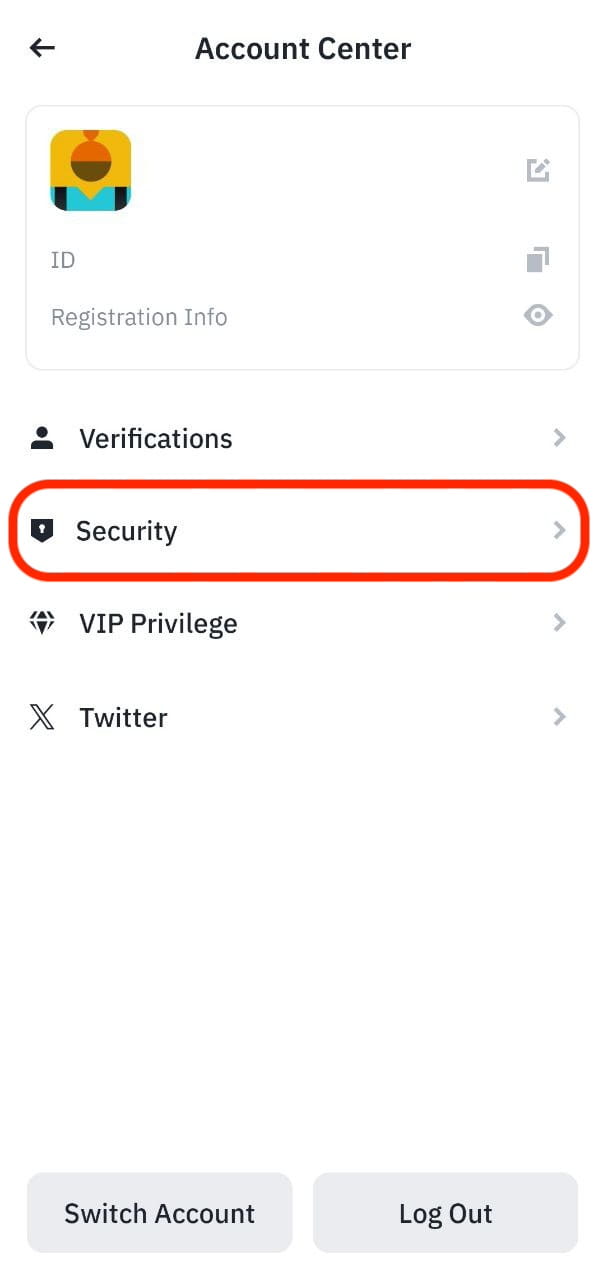Click the Security shield icon
The height and width of the screenshot is (1280, 600).
coord(42,531)
